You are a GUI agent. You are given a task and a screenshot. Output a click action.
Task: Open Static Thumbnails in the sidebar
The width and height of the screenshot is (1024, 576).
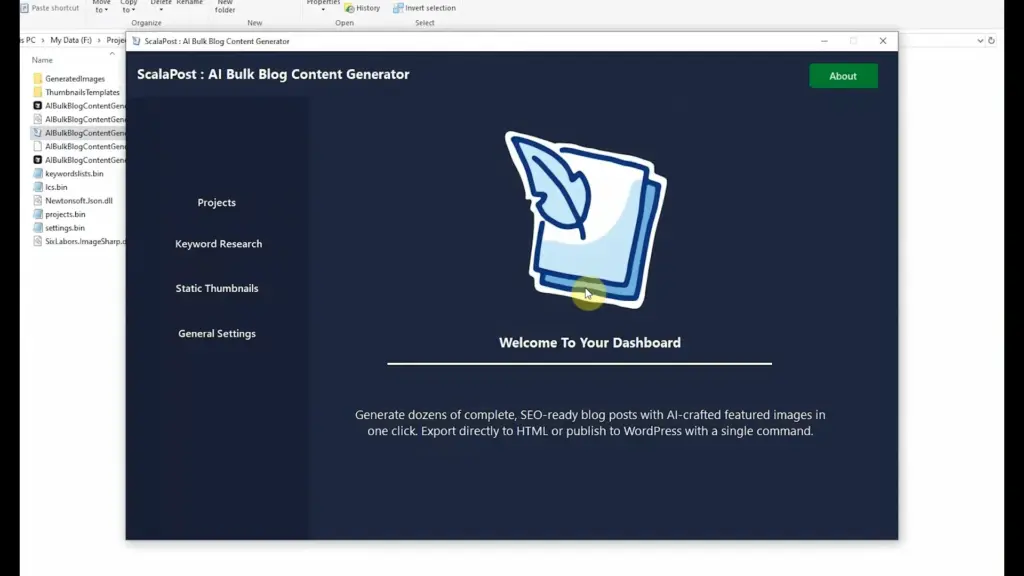coord(218,288)
